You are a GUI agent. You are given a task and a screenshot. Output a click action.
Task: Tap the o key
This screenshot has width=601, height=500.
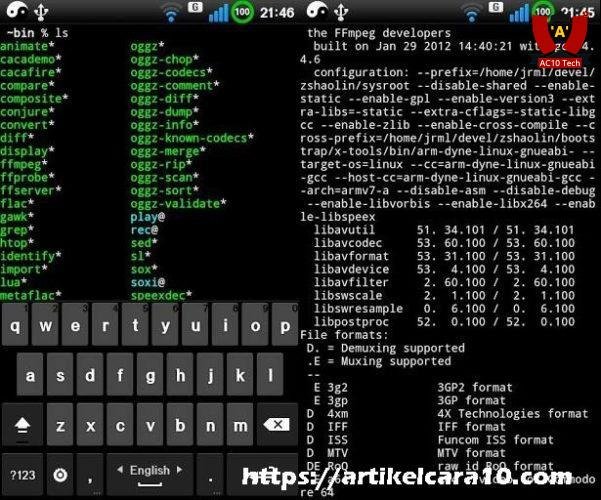coord(255,325)
